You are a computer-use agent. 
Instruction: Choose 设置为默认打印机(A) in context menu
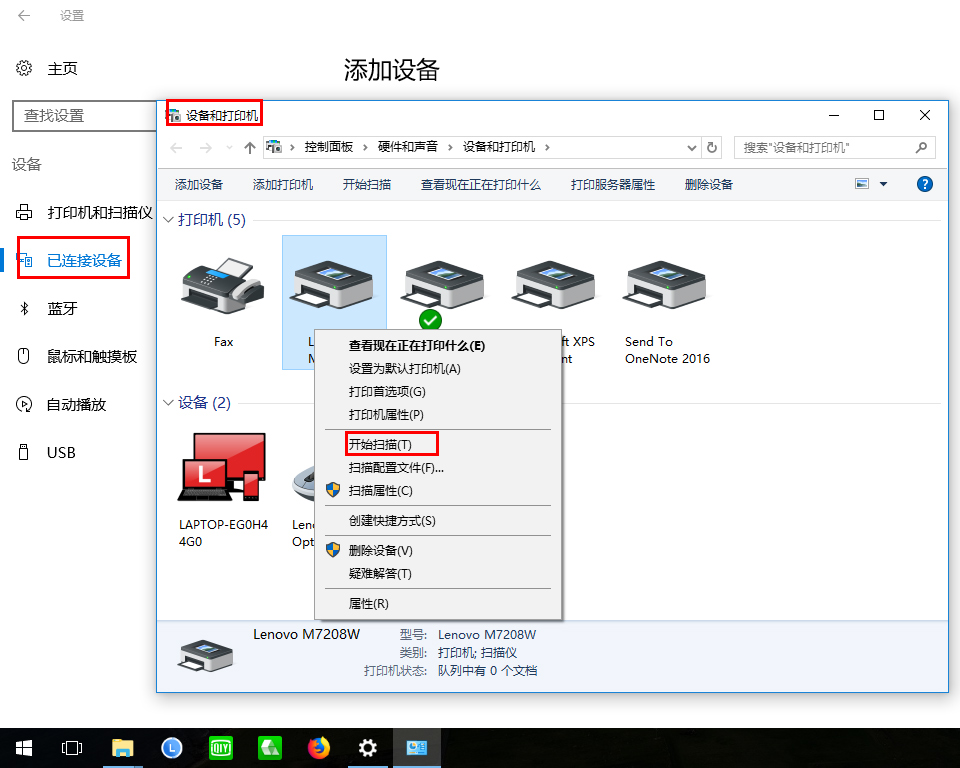point(438,369)
